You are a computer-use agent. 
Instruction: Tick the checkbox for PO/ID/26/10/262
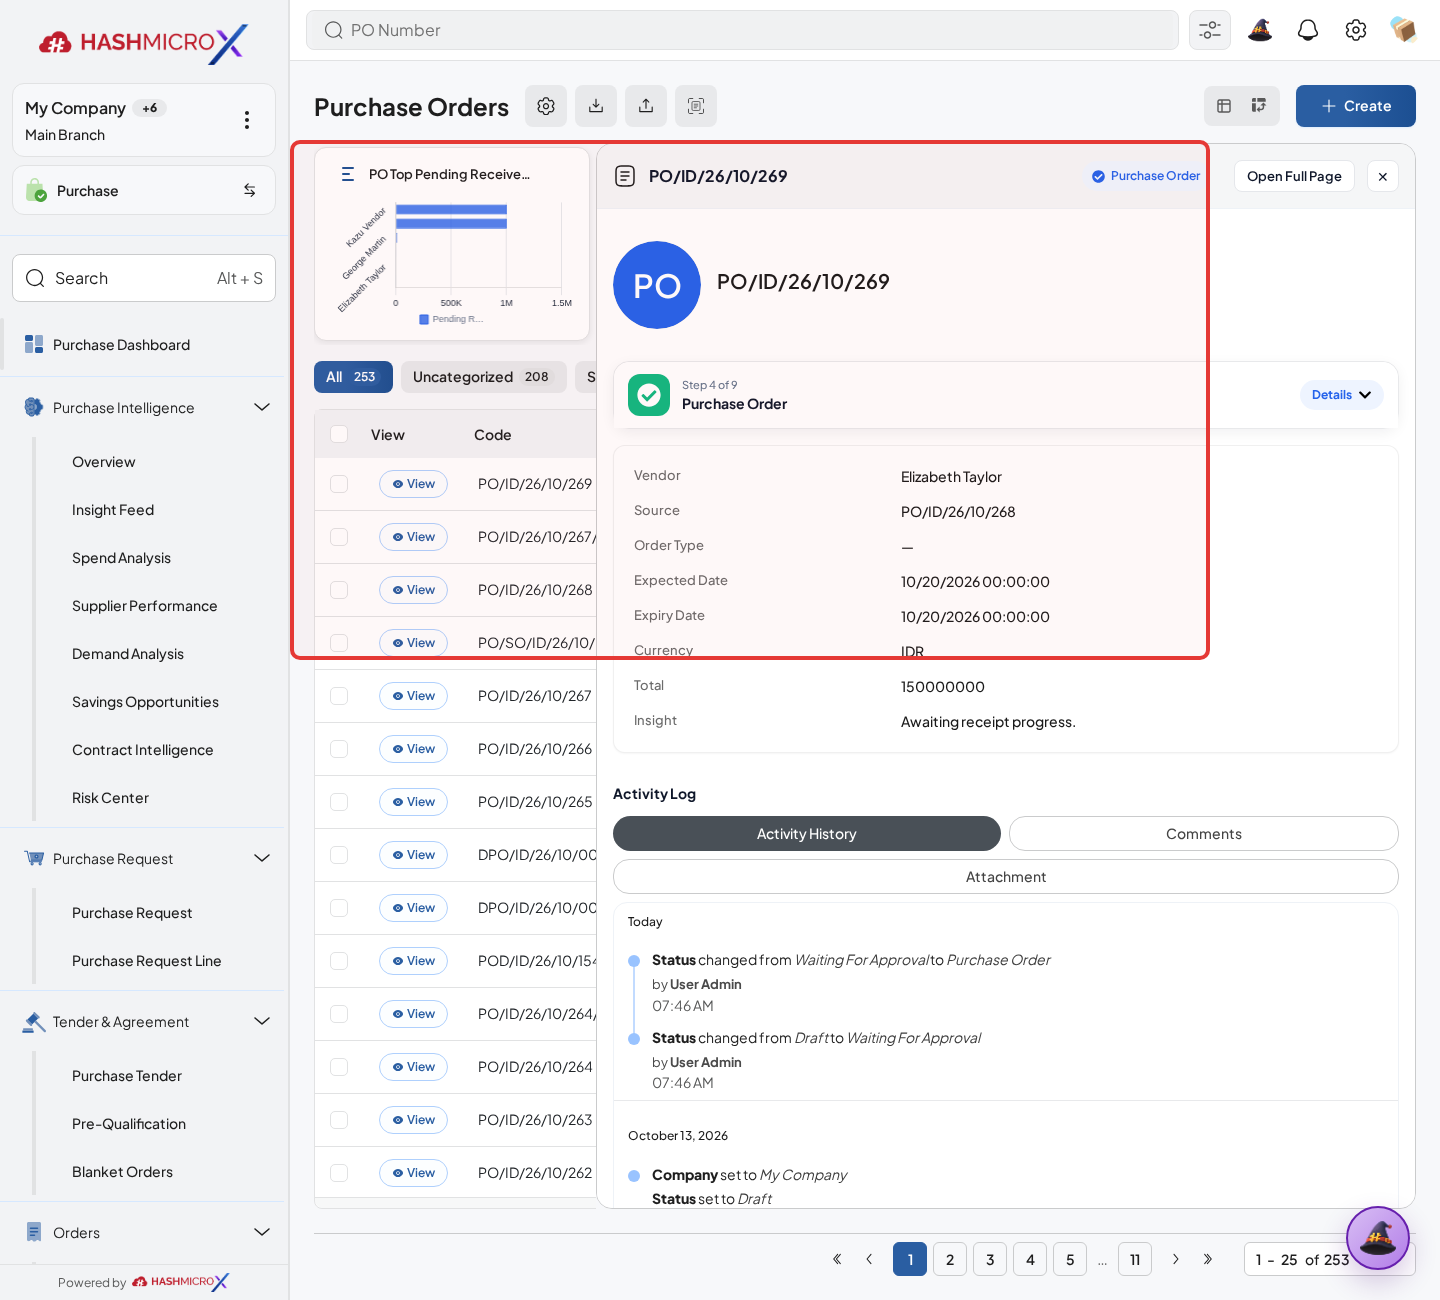tap(339, 1173)
